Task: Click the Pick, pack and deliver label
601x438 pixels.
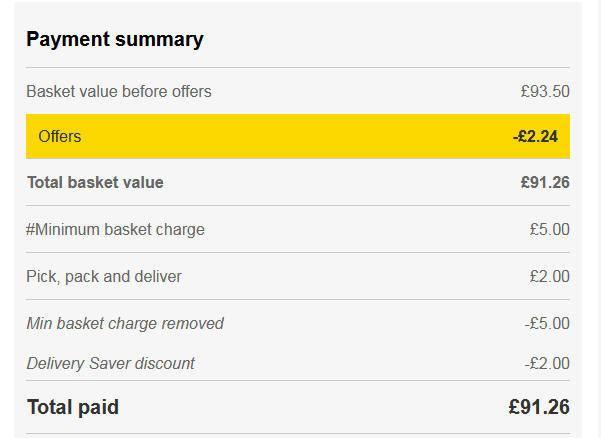Action: click(x=104, y=277)
